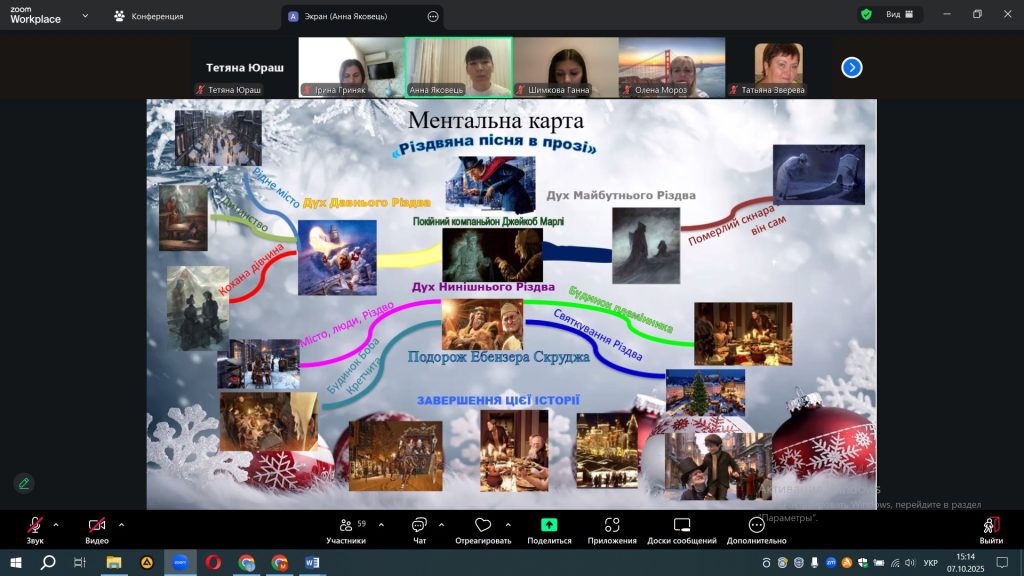Click the green encryption shield icon
Viewport: 1024px width, 576px height.
[x=866, y=15]
